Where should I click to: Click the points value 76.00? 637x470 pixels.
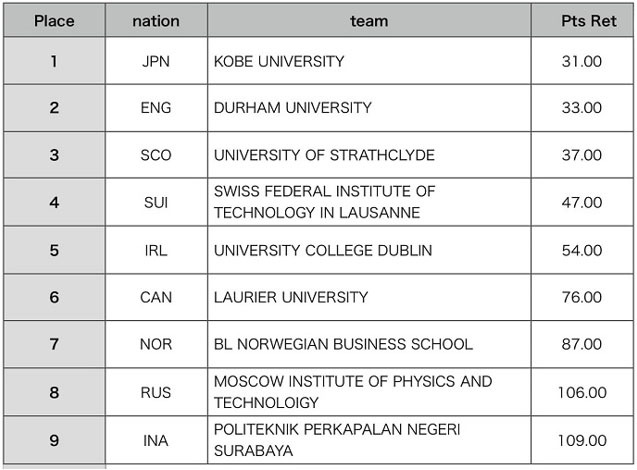582,297
